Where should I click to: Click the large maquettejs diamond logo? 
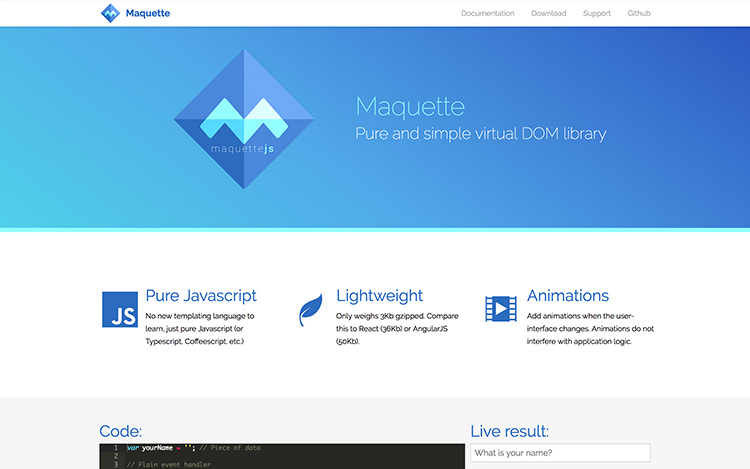click(244, 119)
